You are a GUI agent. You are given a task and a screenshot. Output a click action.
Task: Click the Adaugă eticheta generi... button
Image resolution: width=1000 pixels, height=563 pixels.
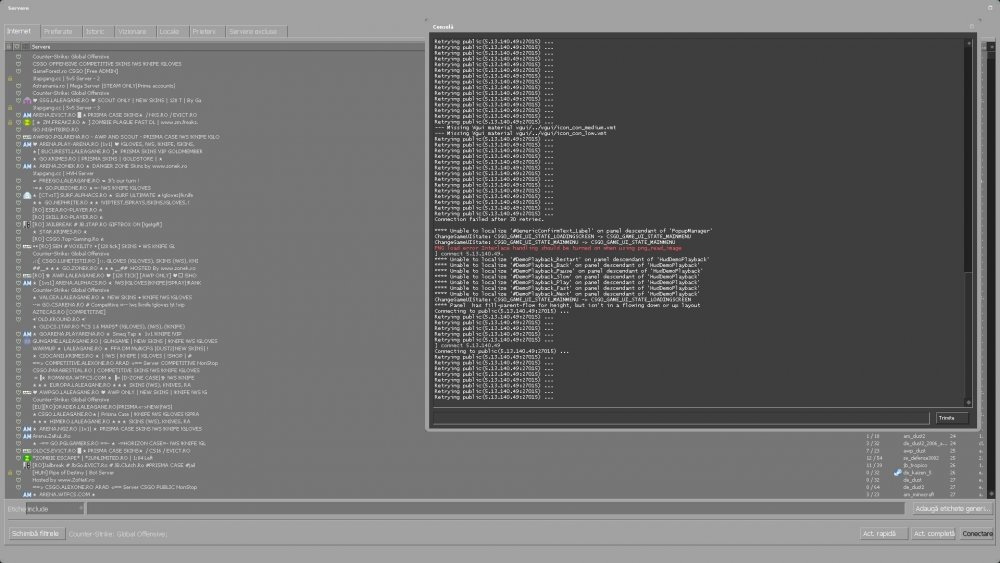[x=952, y=509]
